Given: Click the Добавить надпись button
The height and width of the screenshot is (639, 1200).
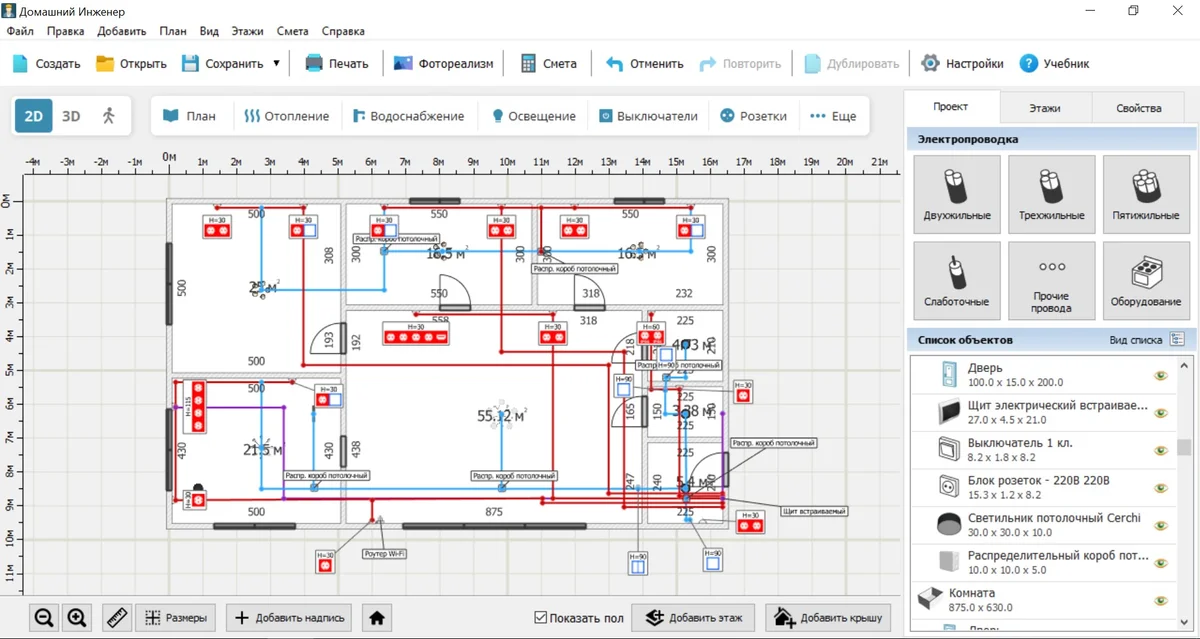Looking at the screenshot, I should 290,618.
